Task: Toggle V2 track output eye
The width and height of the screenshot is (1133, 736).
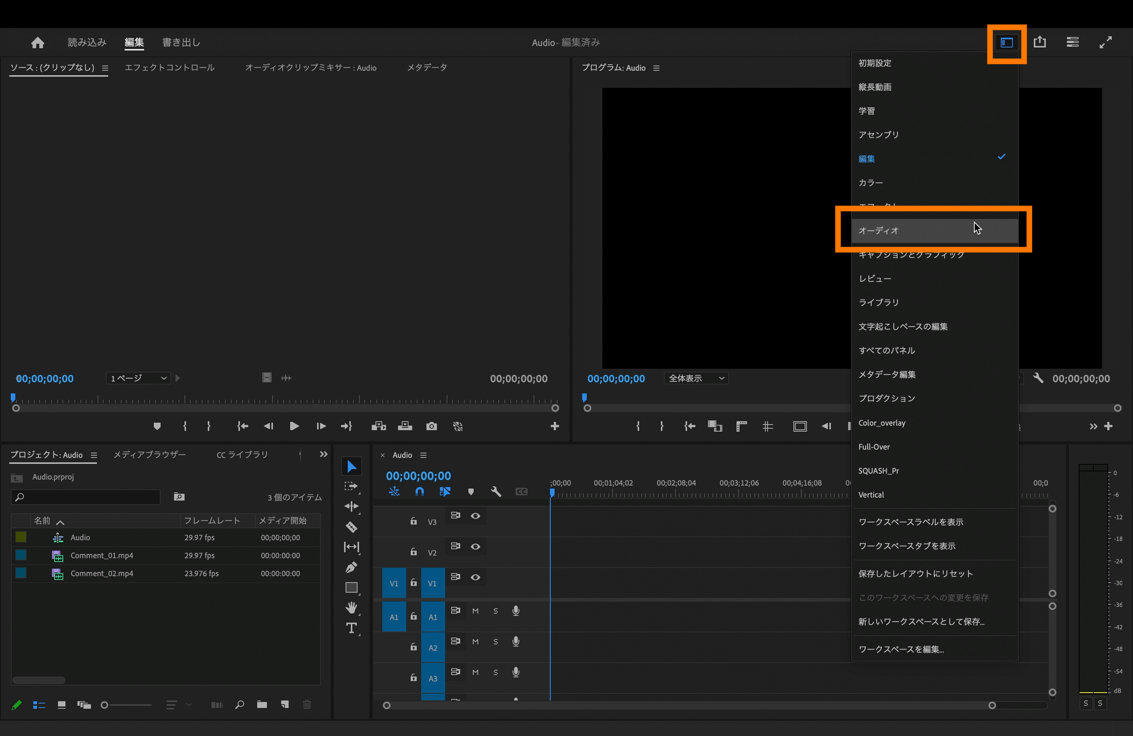Action: pyautogui.click(x=475, y=547)
